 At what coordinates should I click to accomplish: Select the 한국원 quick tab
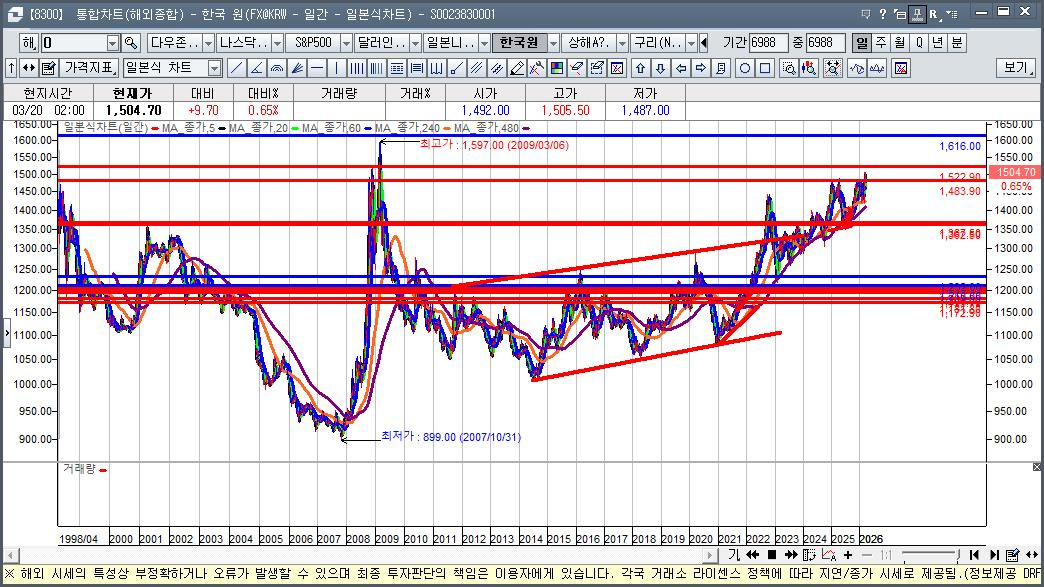pos(518,44)
